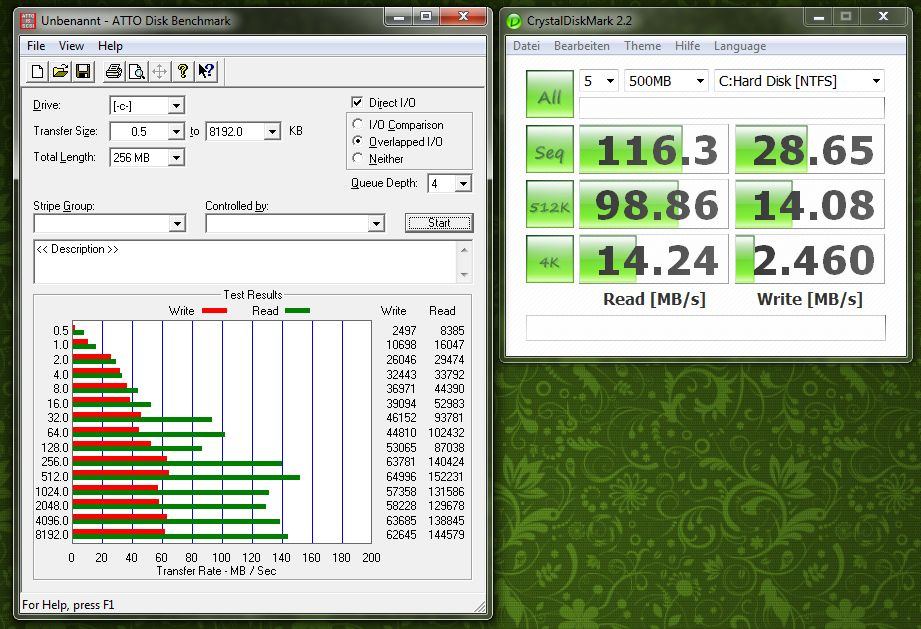Click the Write [MB/s] column label
The height and width of the screenshot is (629, 921).
point(810,300)
